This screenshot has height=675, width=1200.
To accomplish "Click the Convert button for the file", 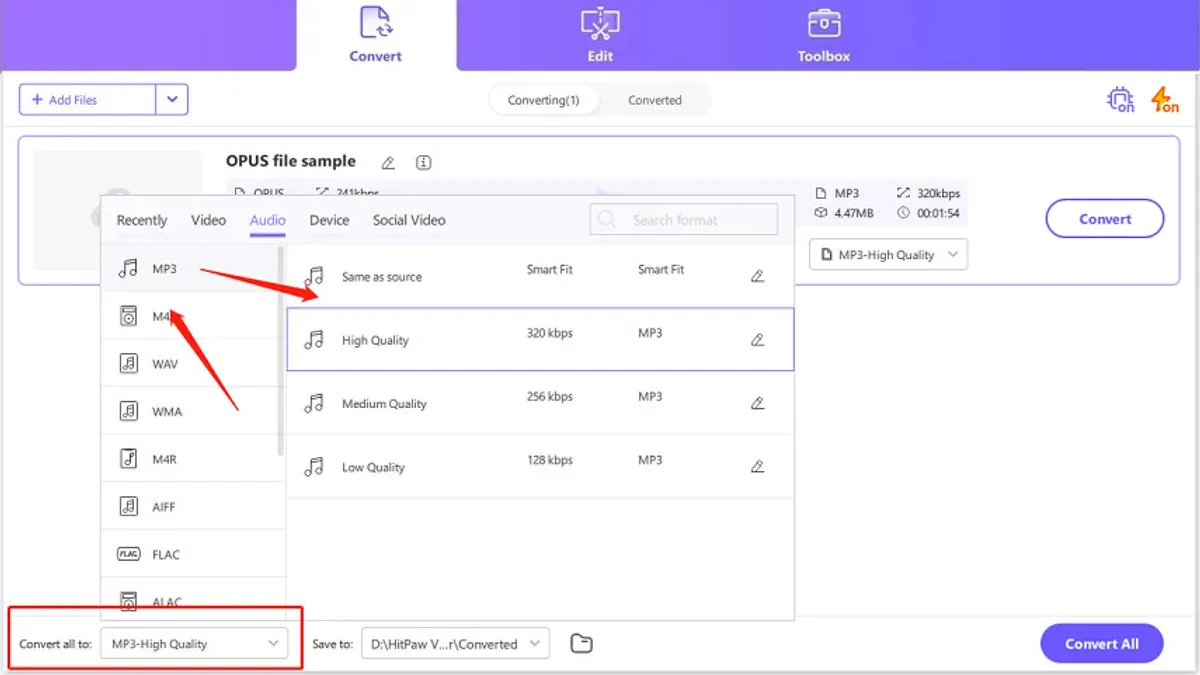I will [1105, 219].
